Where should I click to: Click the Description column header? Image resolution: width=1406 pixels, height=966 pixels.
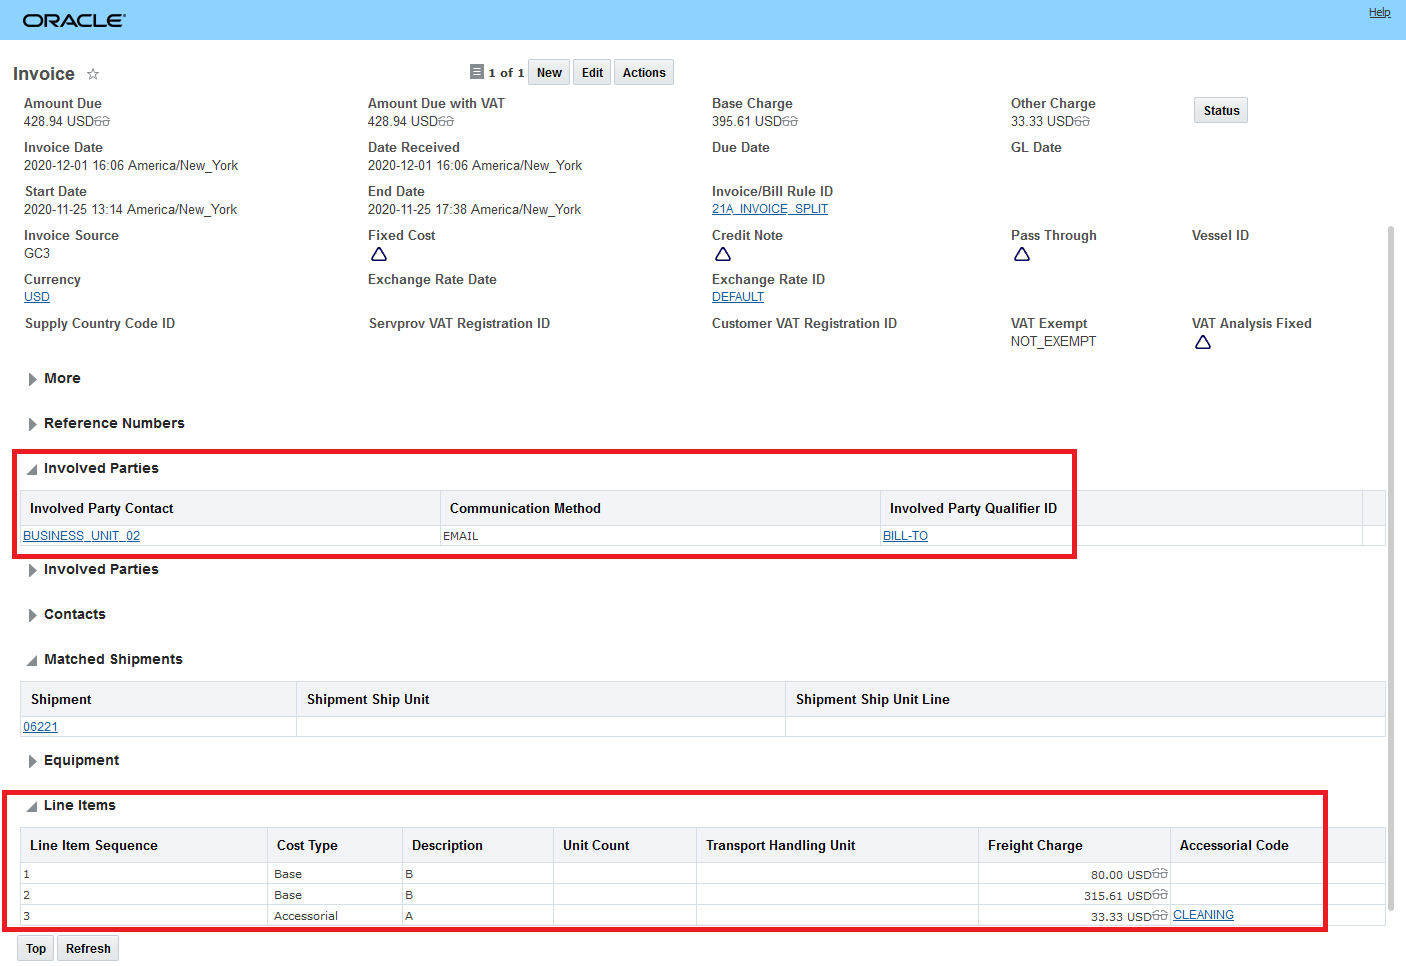coord(478,845)
